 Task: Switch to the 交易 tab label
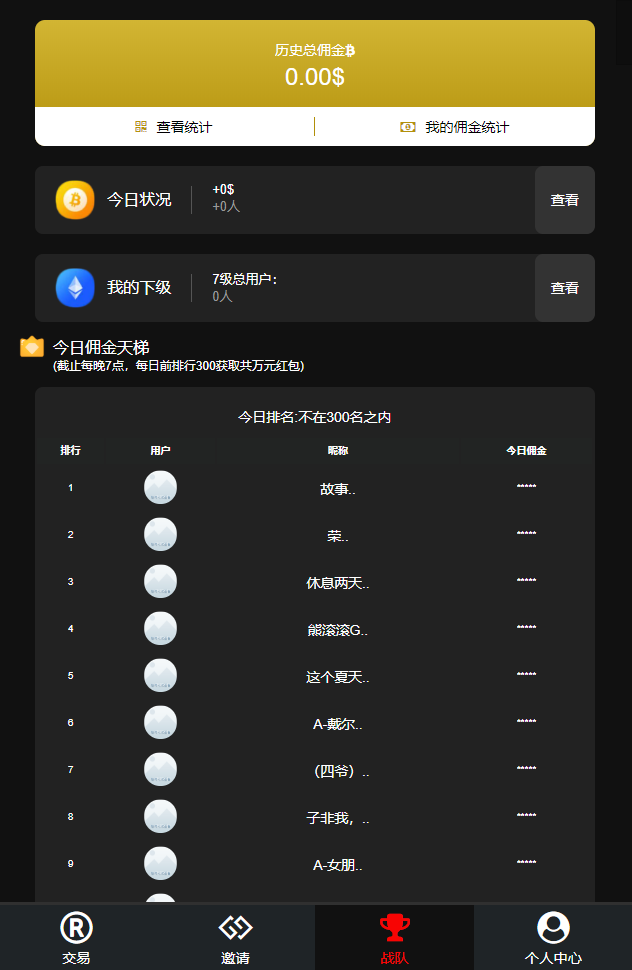(x=76, y=958)
